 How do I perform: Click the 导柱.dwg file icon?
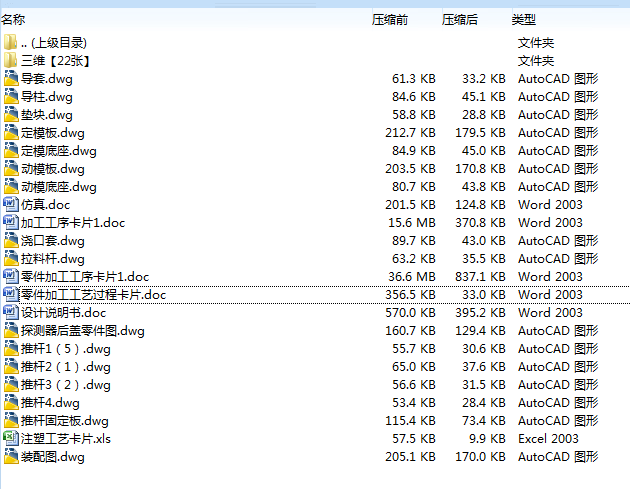pyautogui.click(x=11, y=96)
